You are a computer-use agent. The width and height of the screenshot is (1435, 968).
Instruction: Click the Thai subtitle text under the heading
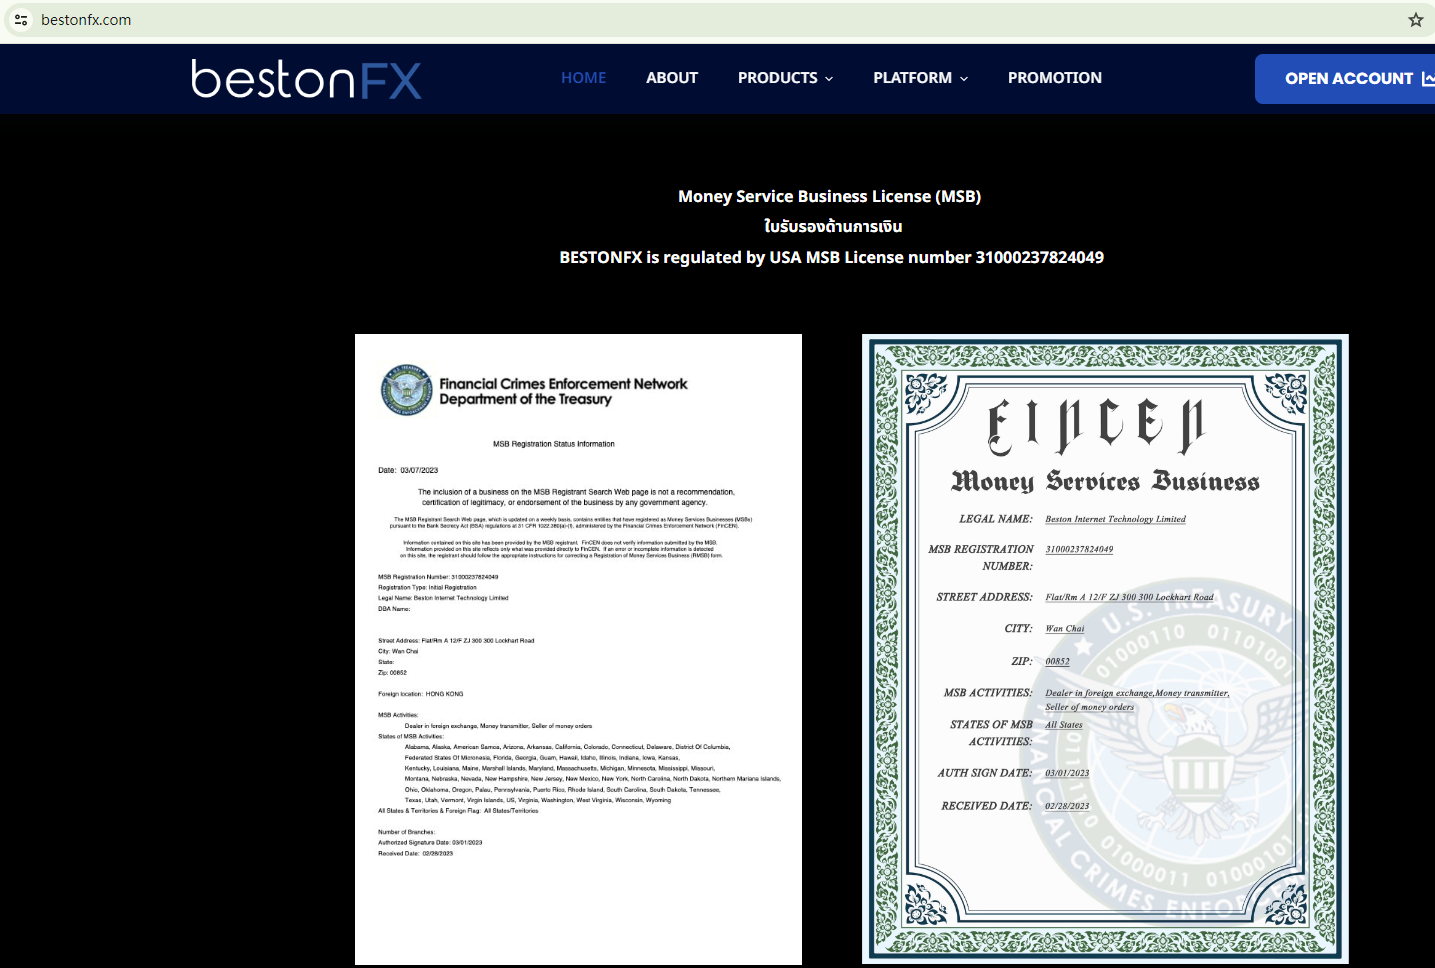(833, 227)
